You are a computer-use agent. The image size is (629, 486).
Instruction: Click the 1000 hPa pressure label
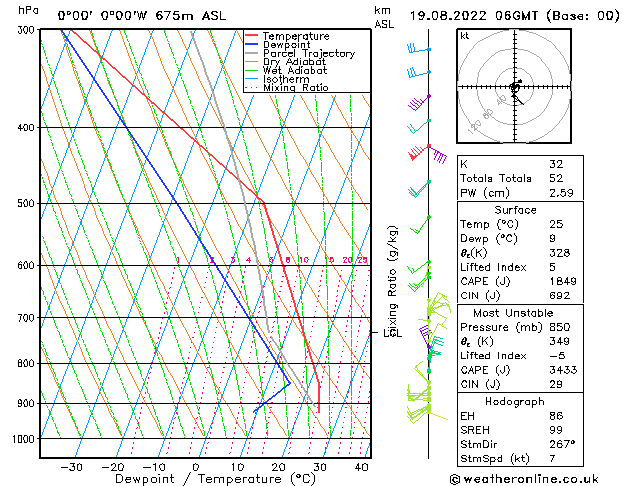[x=25, y=439]
